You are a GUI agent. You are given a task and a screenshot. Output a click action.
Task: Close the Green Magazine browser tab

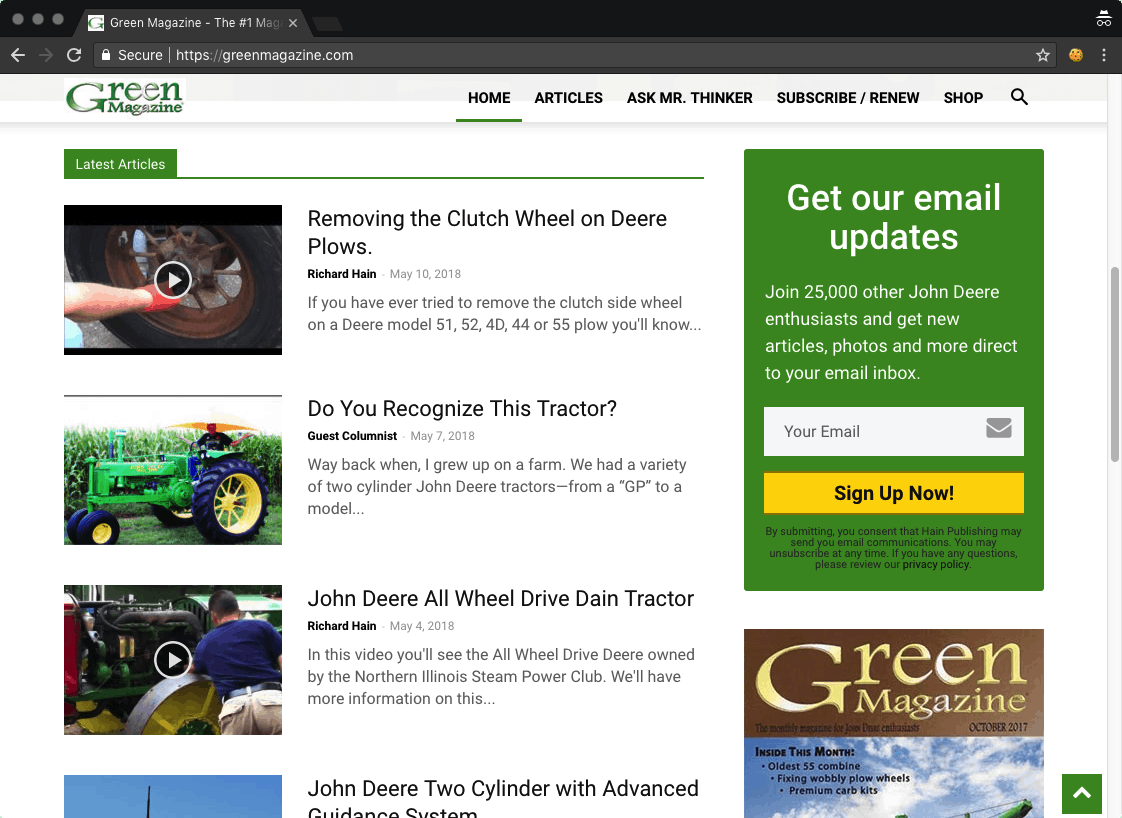pyautogui.click(x=293, y=23)
